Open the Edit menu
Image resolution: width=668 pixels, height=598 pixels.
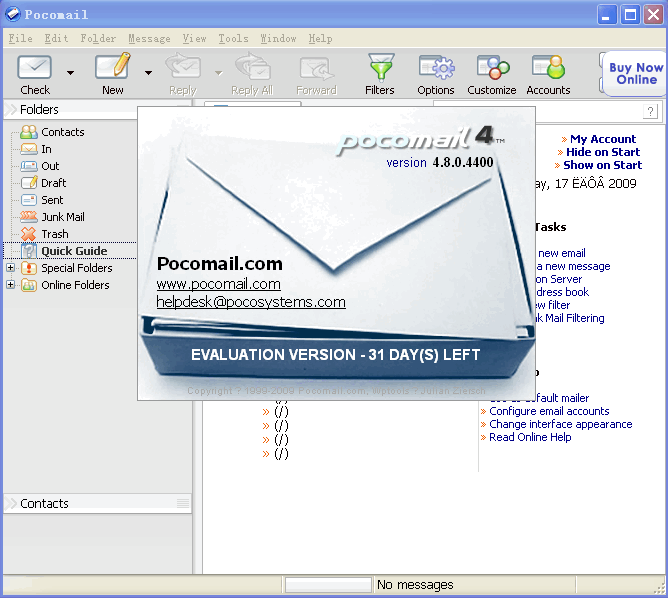[x=56, y=38]
